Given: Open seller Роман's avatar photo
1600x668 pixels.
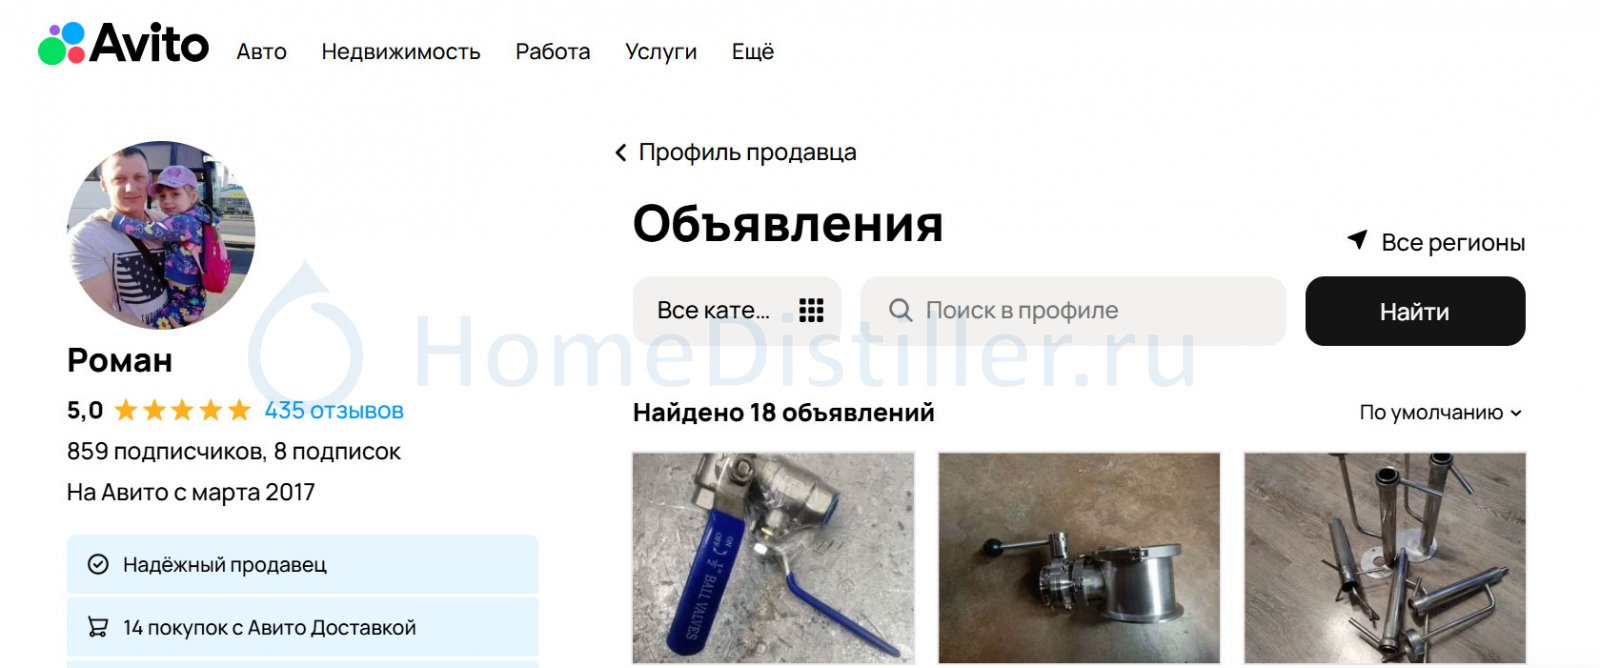Looking at the screenshot, I should [x=161, y=235].
